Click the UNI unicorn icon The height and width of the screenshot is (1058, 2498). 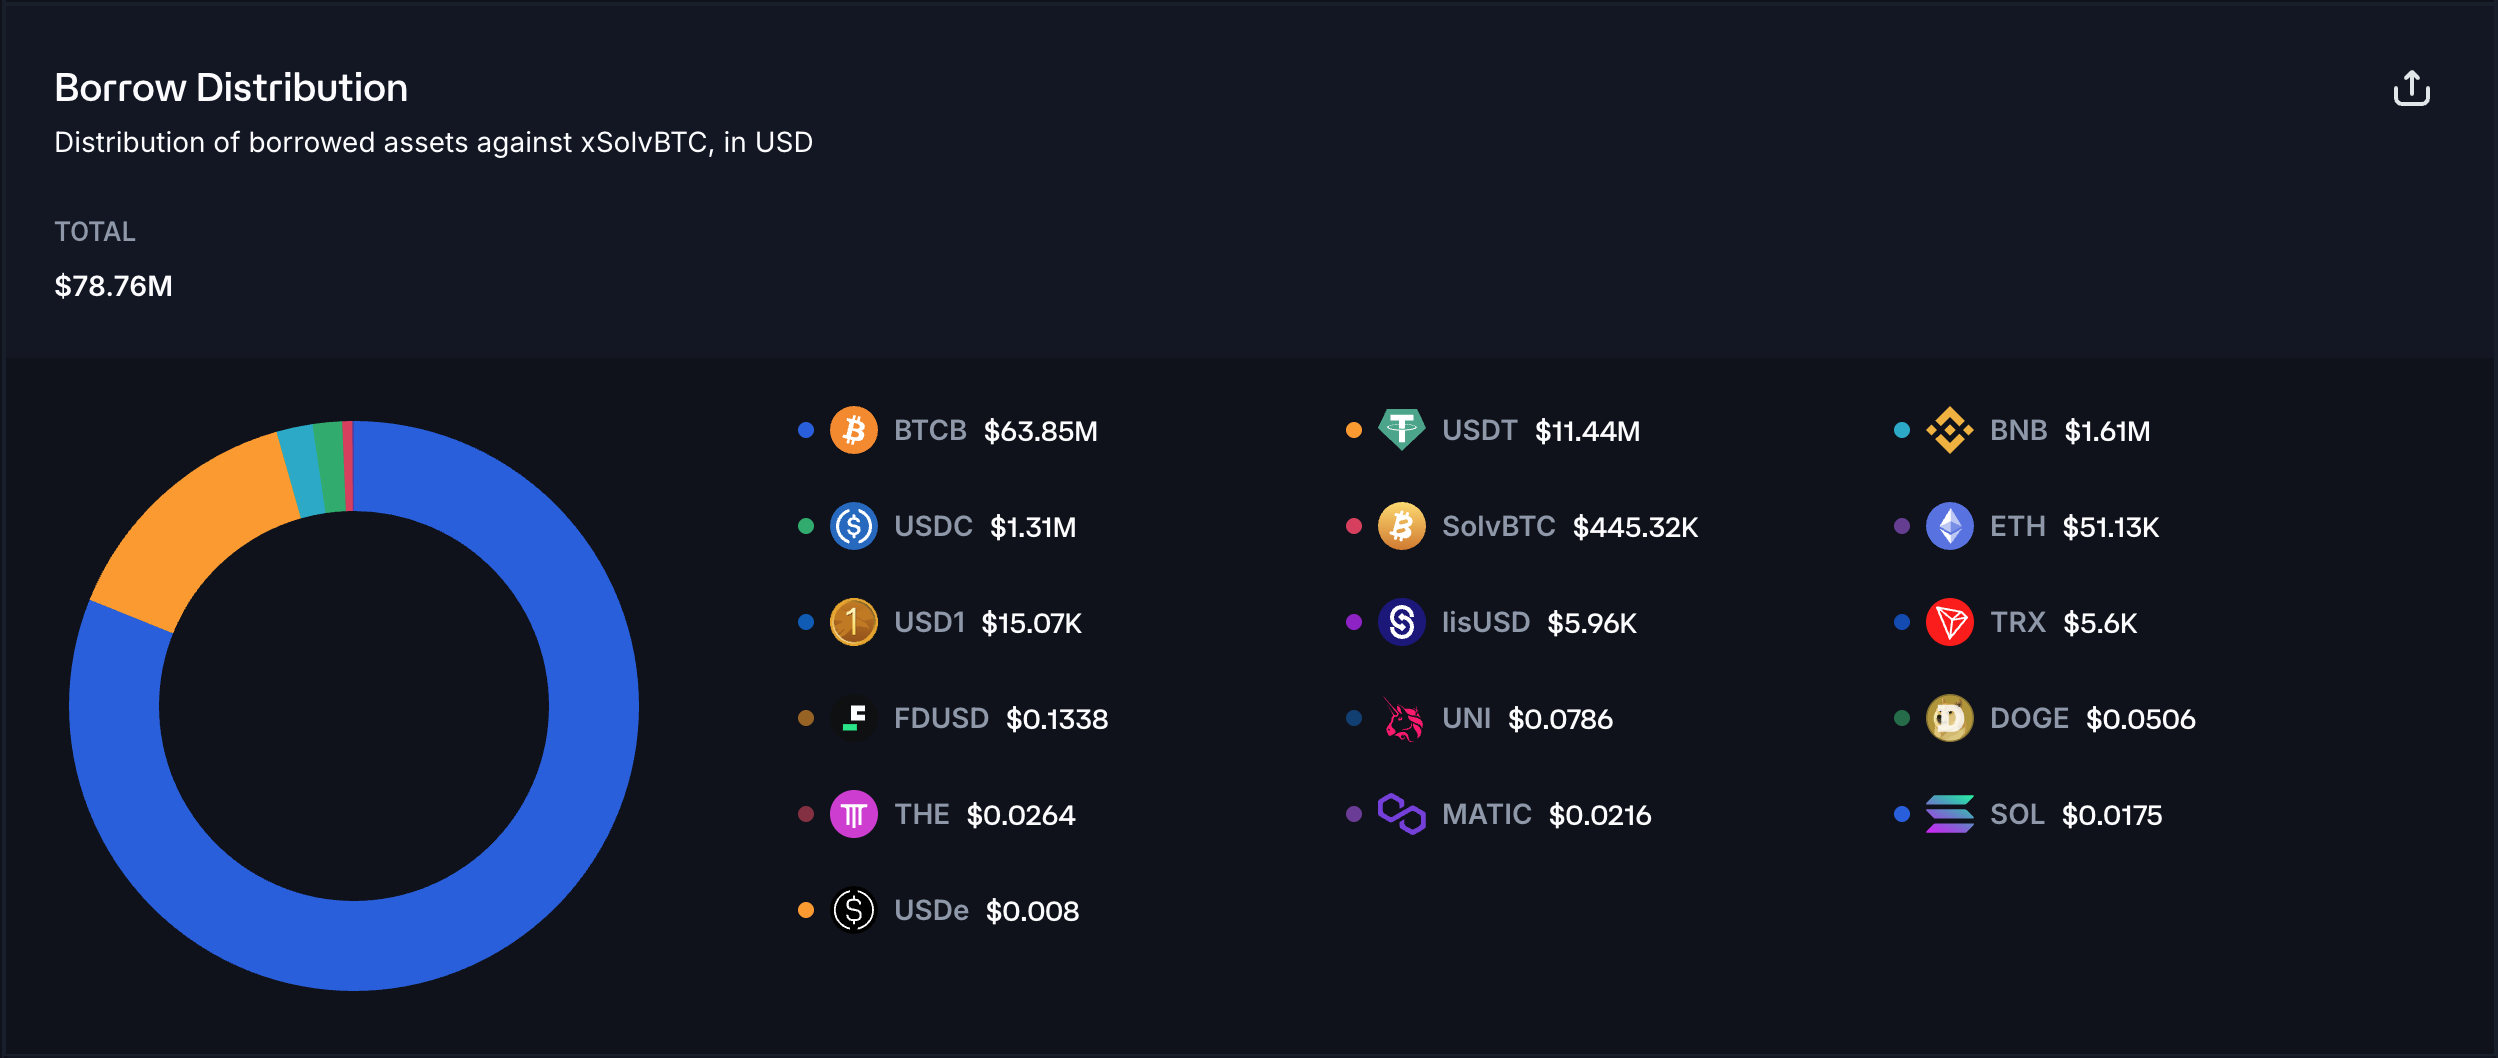point(1401,718)
